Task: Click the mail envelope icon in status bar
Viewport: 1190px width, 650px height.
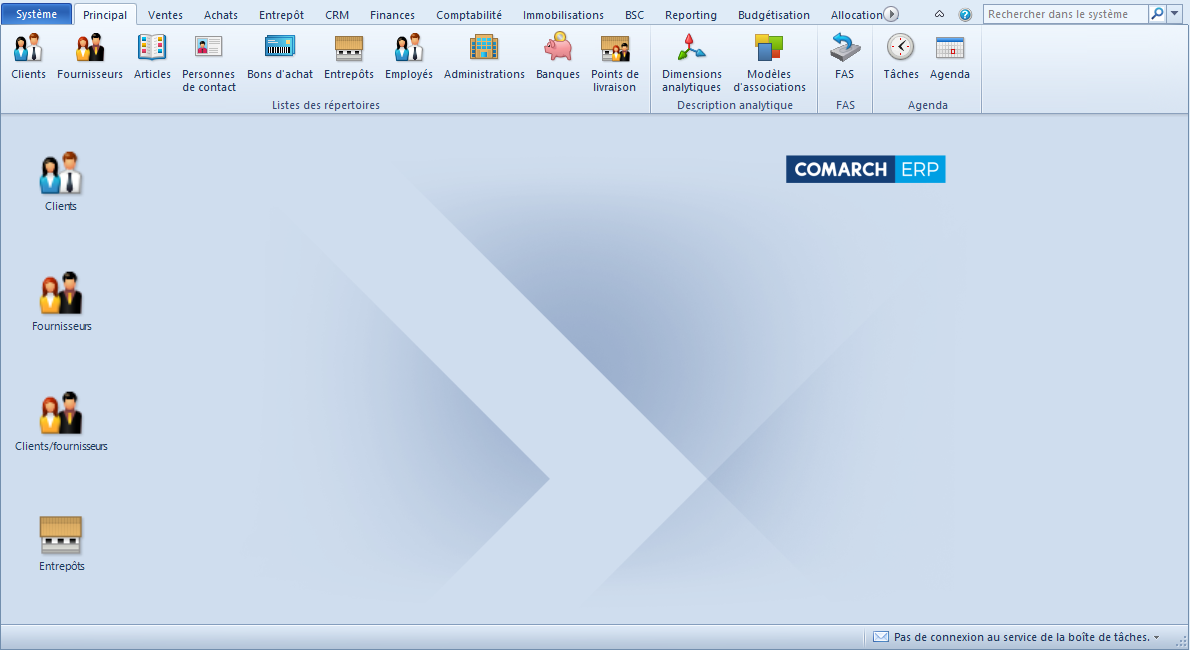Action: (x=880, y=637)
